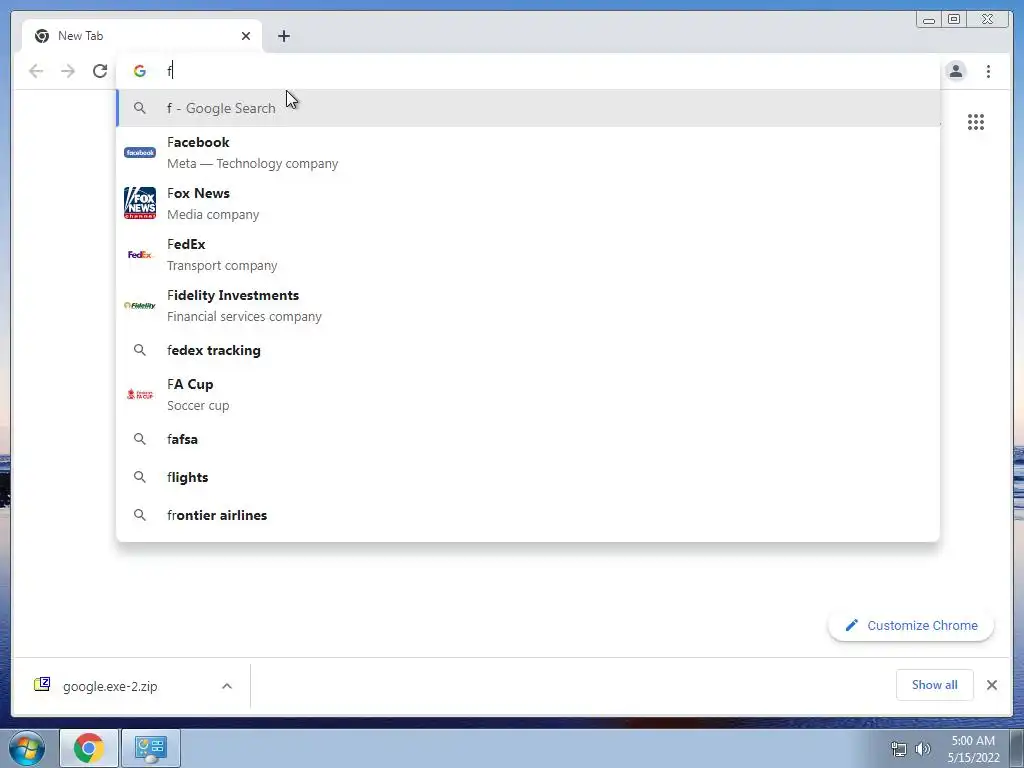Click the browser forward arrow
The width and height of the screenshot is (1024, 768).
(68, 71)
